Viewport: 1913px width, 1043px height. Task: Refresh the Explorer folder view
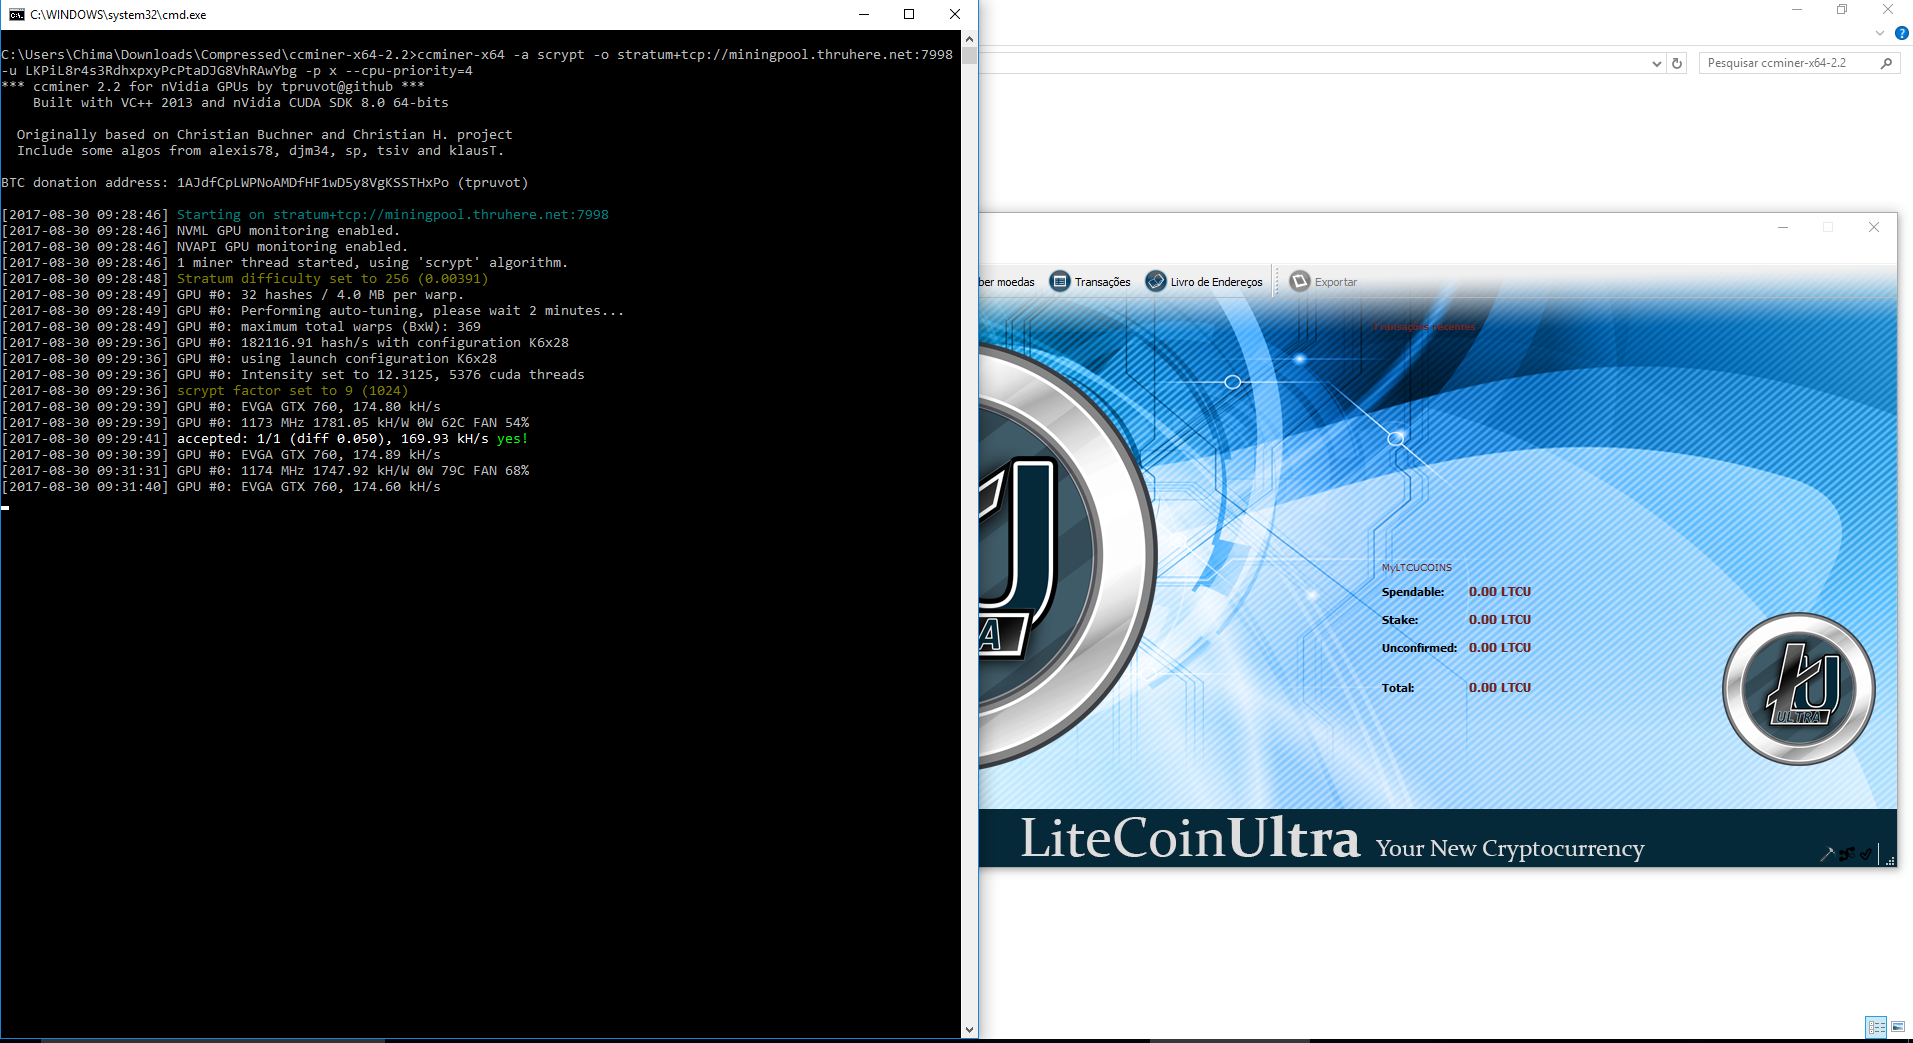(1677, 63)
